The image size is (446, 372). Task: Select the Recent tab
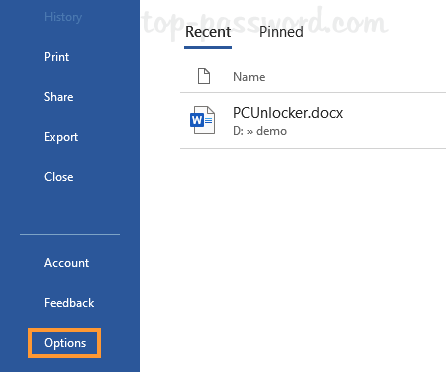click(x=208, y=32)
